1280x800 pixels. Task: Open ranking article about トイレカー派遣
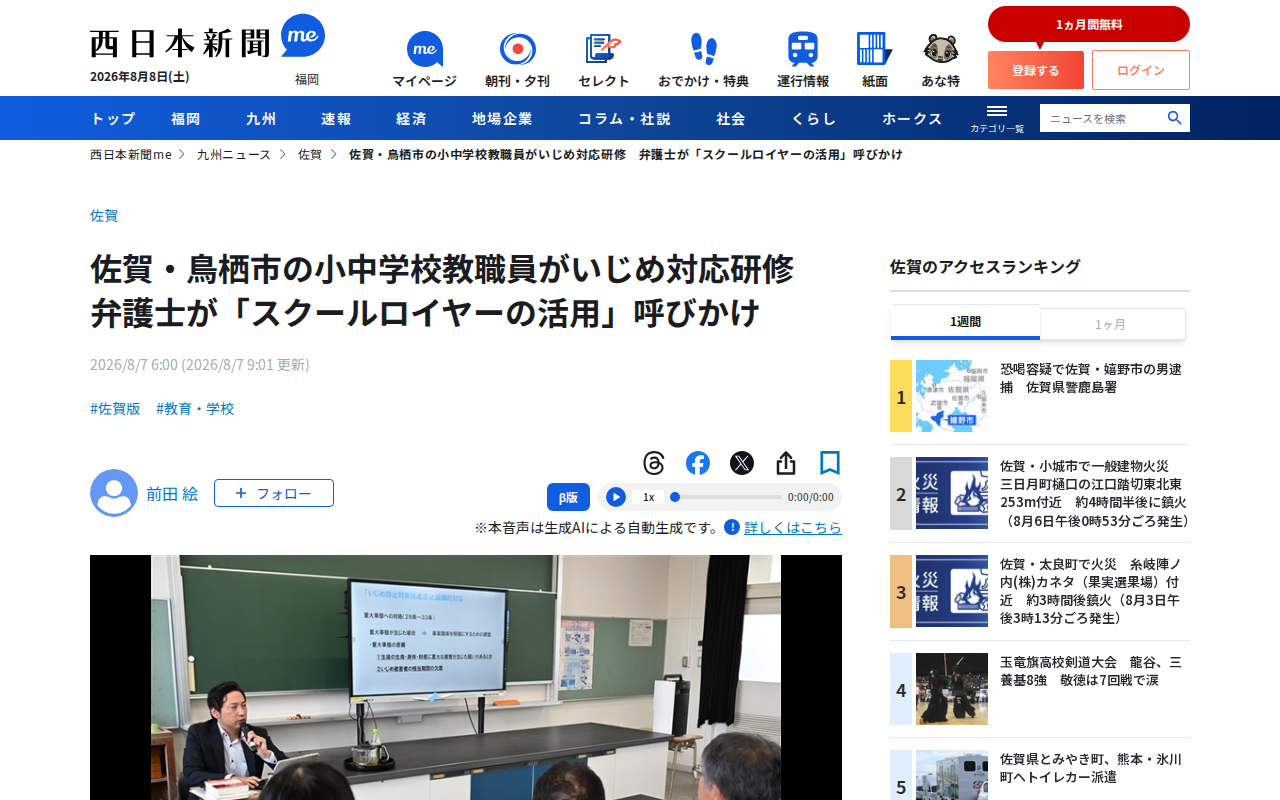click(x=1091, y=768)
